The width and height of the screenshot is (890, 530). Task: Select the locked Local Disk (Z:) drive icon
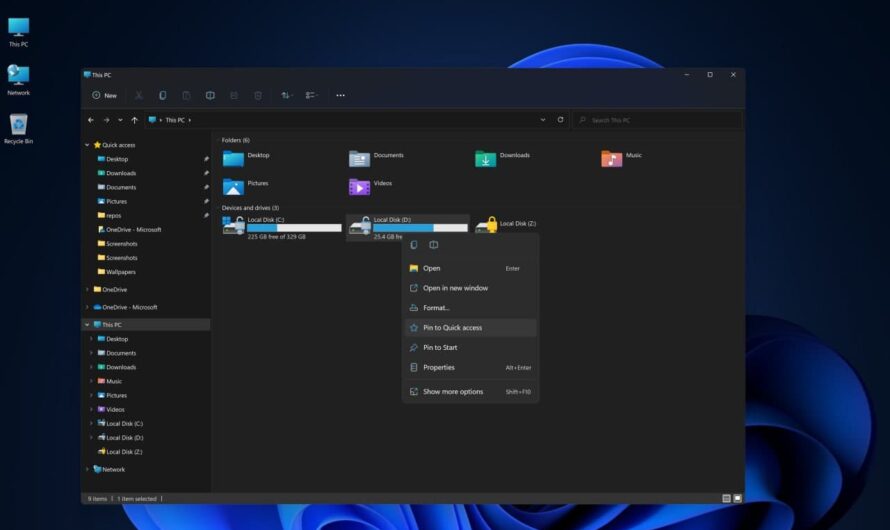486,225
